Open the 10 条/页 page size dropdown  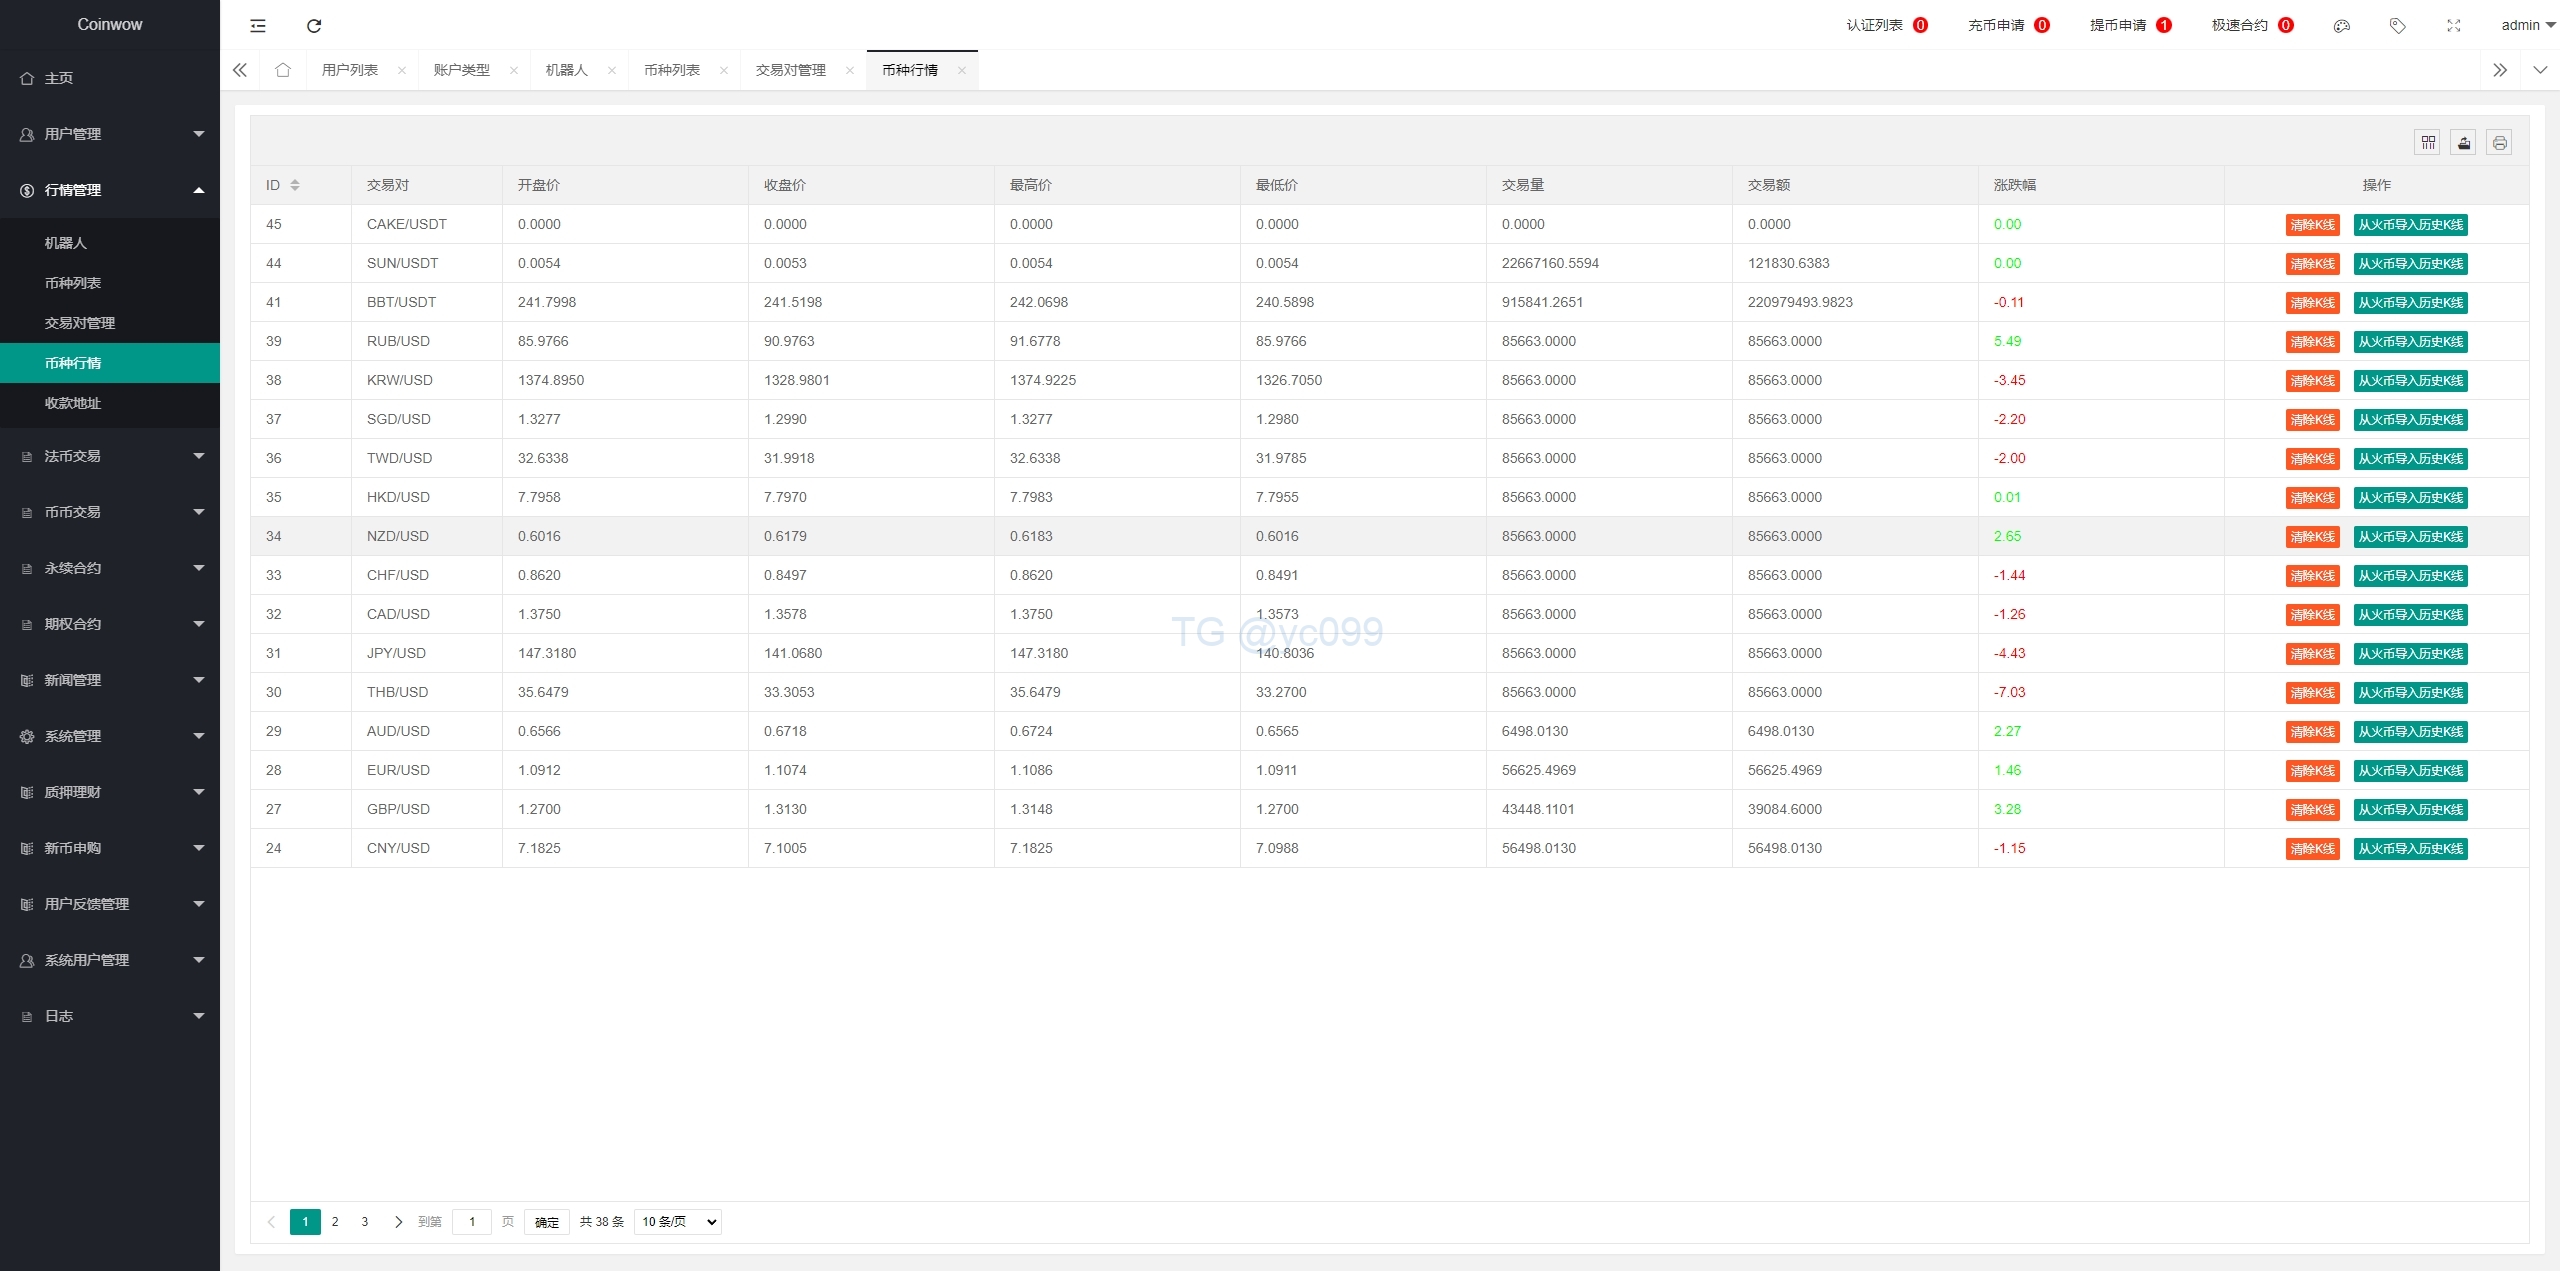click(678, 1221)
